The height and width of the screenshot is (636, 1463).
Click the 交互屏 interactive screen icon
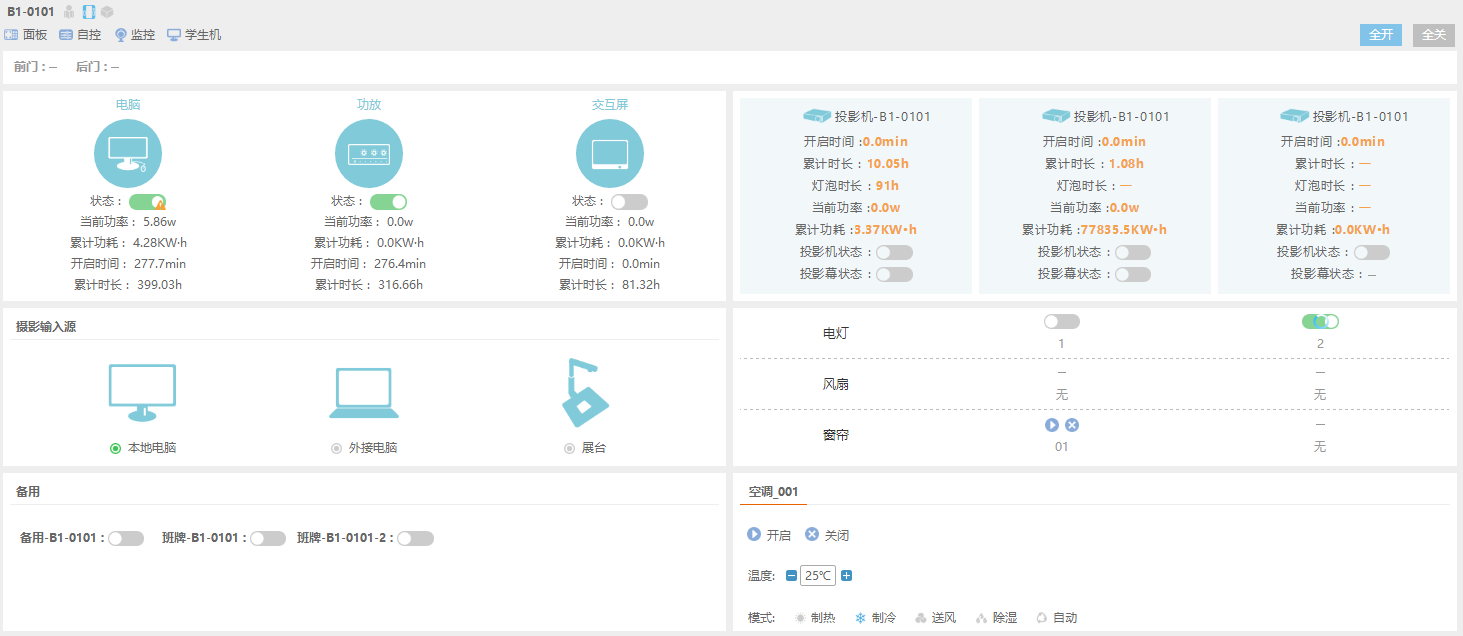[610, 153]
